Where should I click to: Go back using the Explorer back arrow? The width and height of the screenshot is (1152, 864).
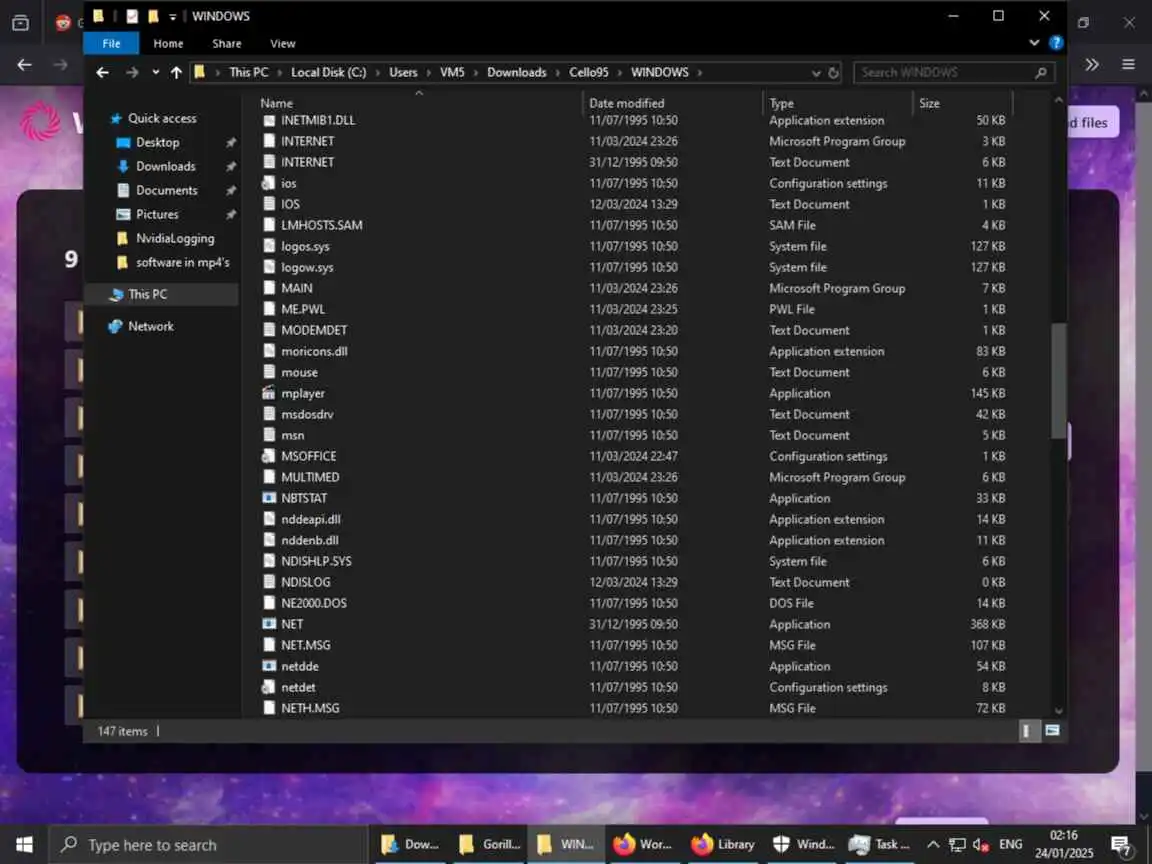(x=103, y=72)
